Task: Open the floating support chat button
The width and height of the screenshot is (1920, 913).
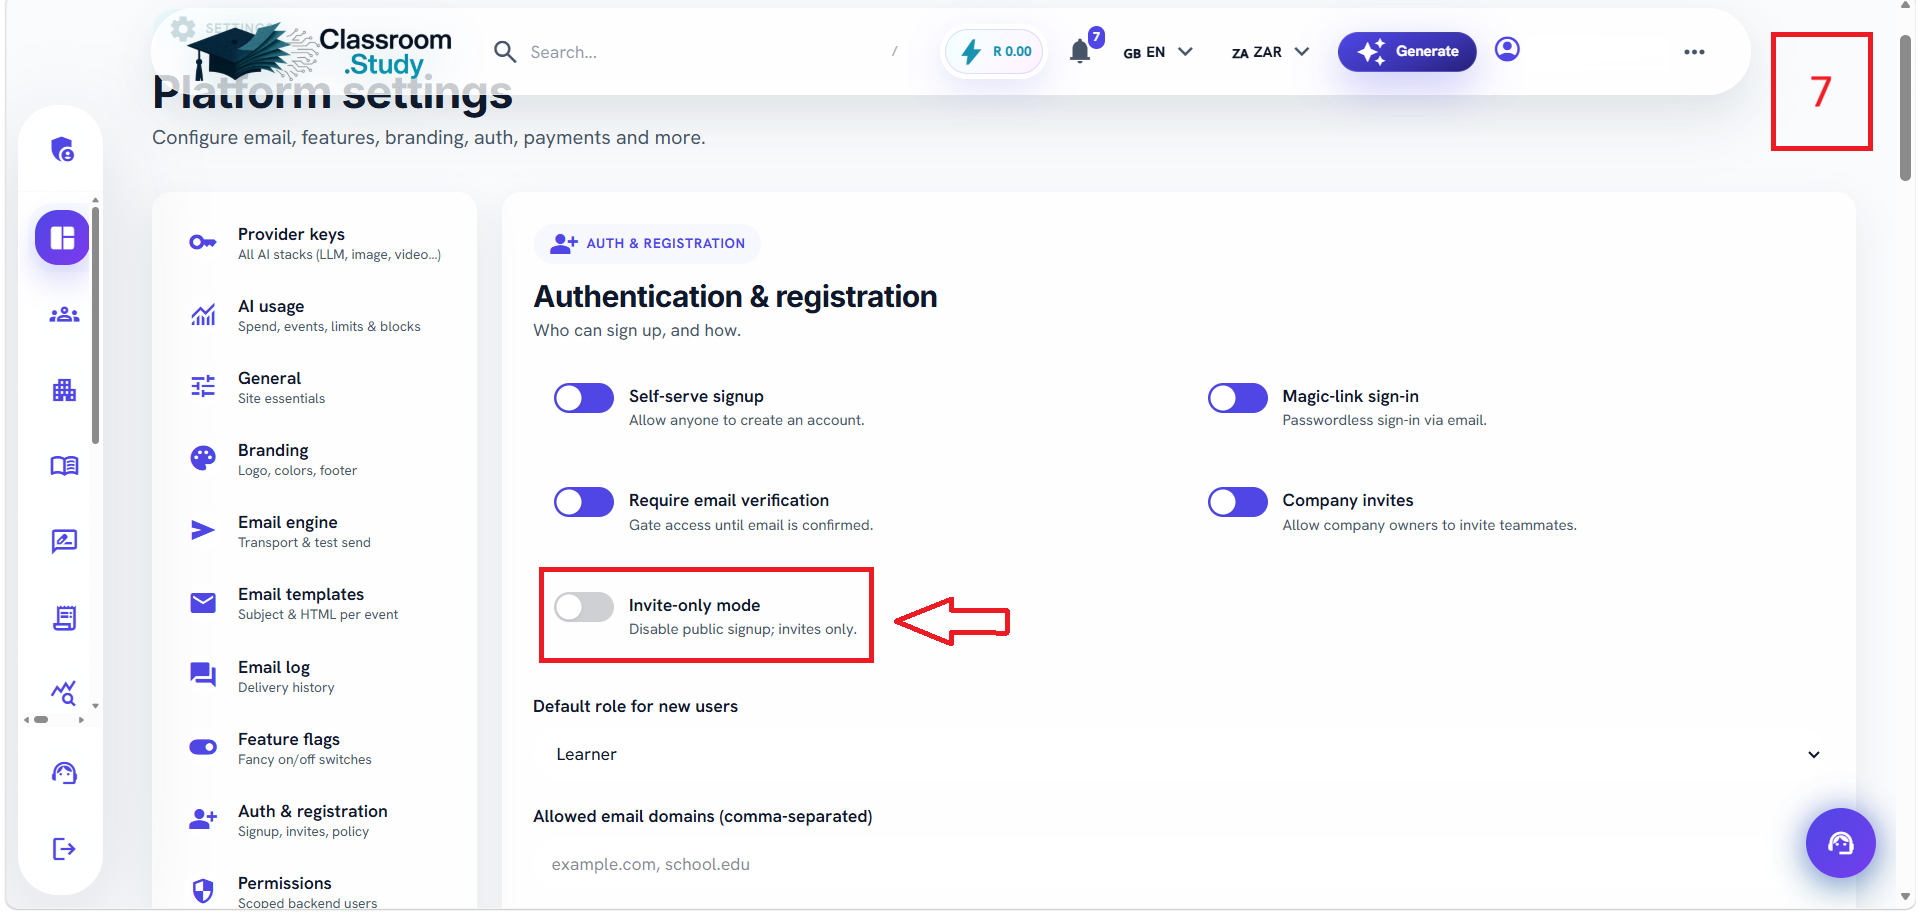Action: [1840, 843]
